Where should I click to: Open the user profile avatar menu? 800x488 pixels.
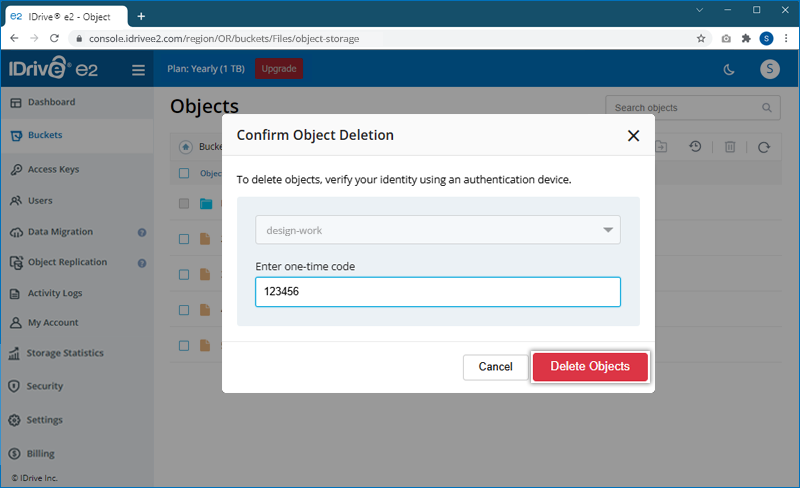(769, 69)
